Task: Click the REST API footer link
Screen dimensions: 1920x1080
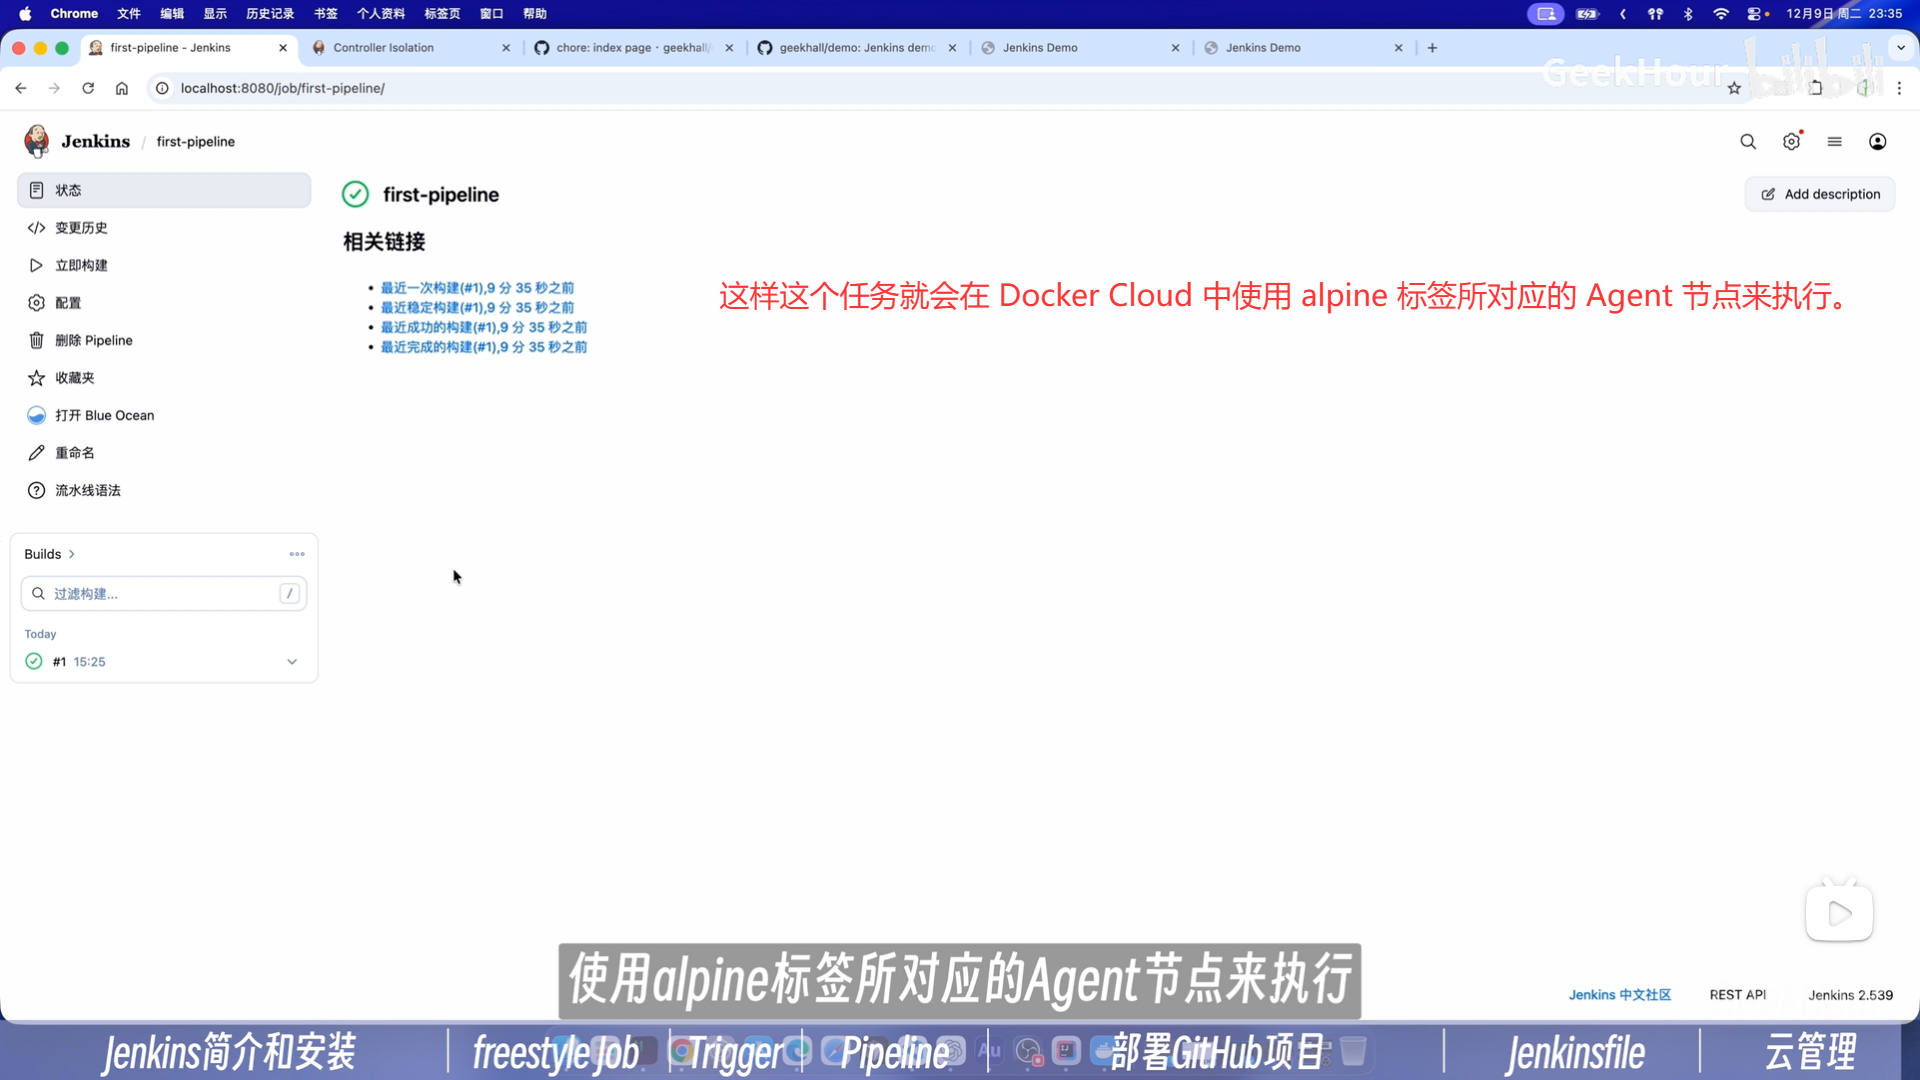Action: pyautogui.click(x=1737, y=995)
